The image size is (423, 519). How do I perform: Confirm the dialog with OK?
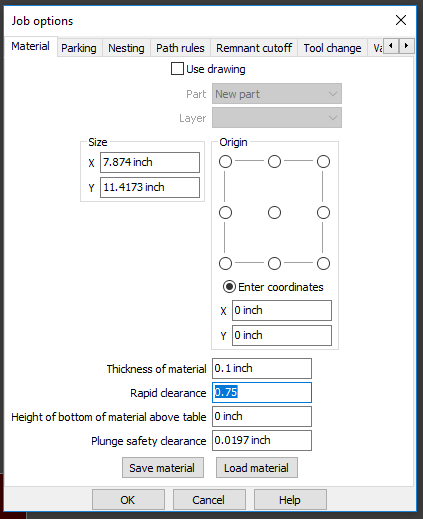[x=128, y=500]
